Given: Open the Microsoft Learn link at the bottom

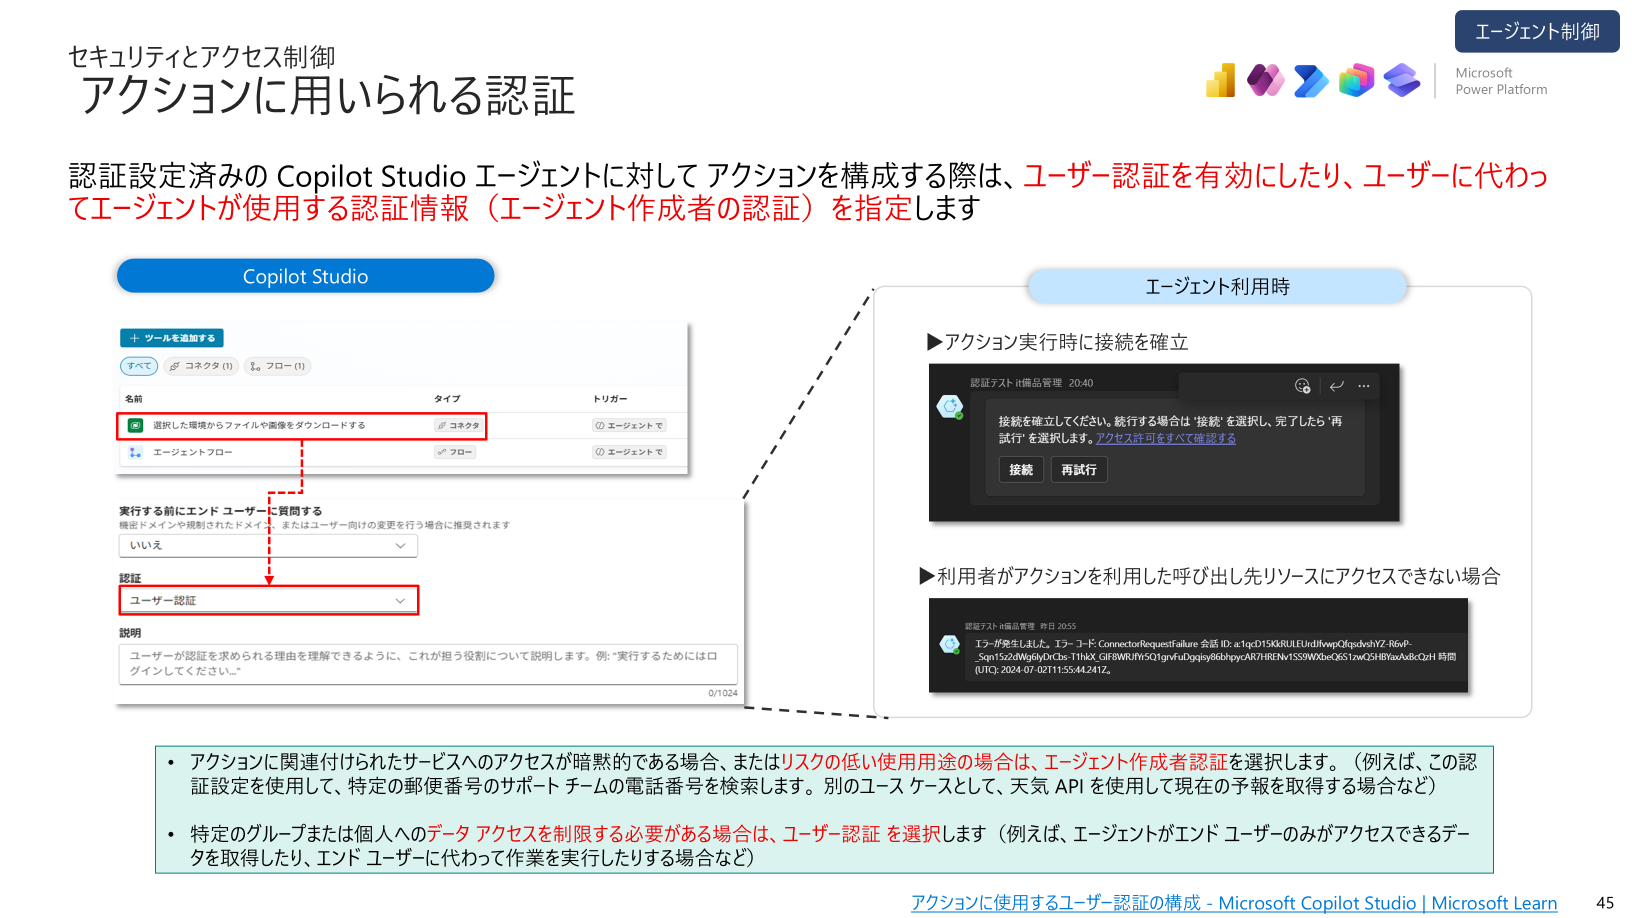Looking at the screenshot, I should pyautogui.click(x=1234, y=902).
